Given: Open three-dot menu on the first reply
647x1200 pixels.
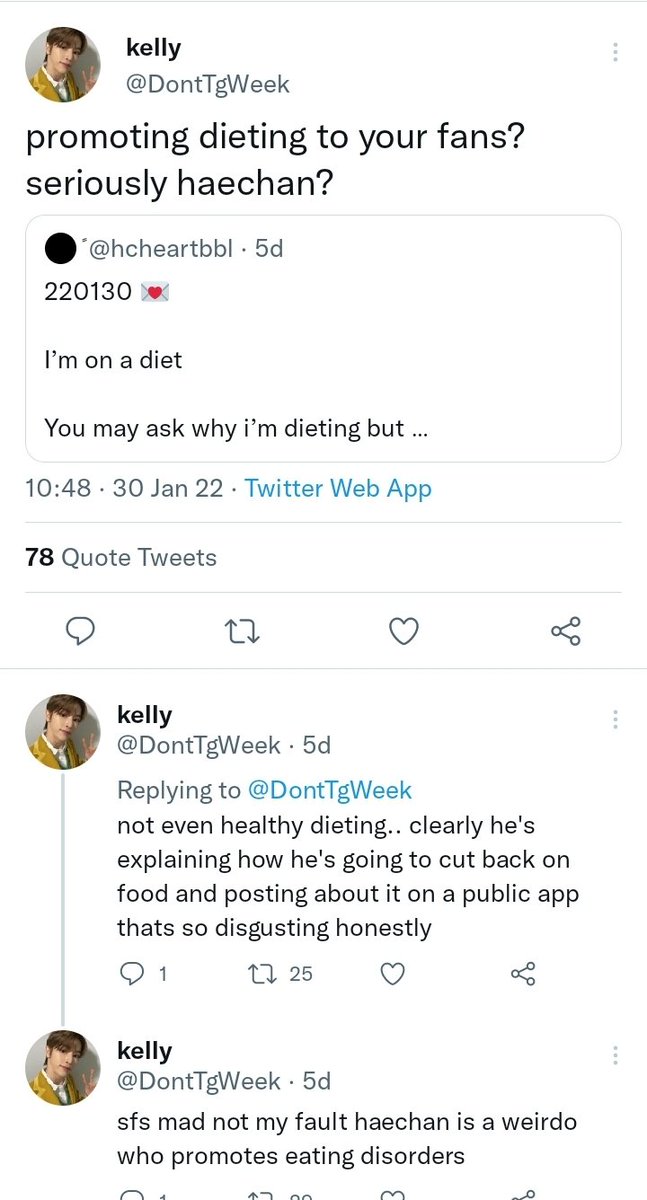Looking at the screenshot, I should pos(615,719).
